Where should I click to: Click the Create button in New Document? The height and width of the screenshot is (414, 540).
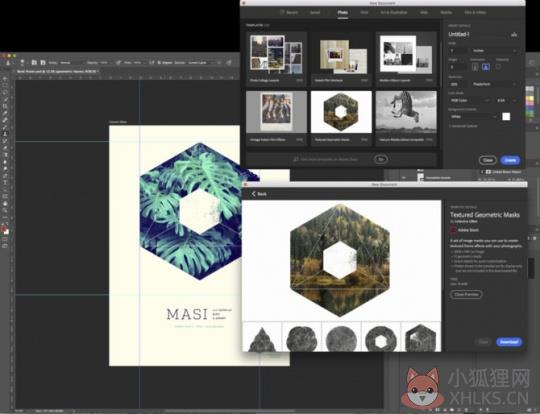pos(510,160)
